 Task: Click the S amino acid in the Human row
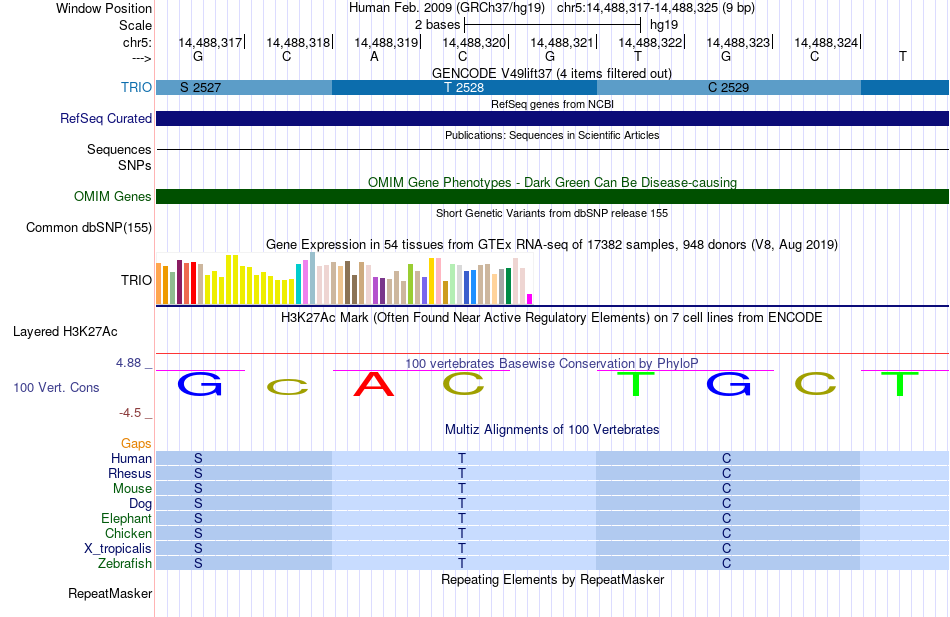tap(198, 458)
